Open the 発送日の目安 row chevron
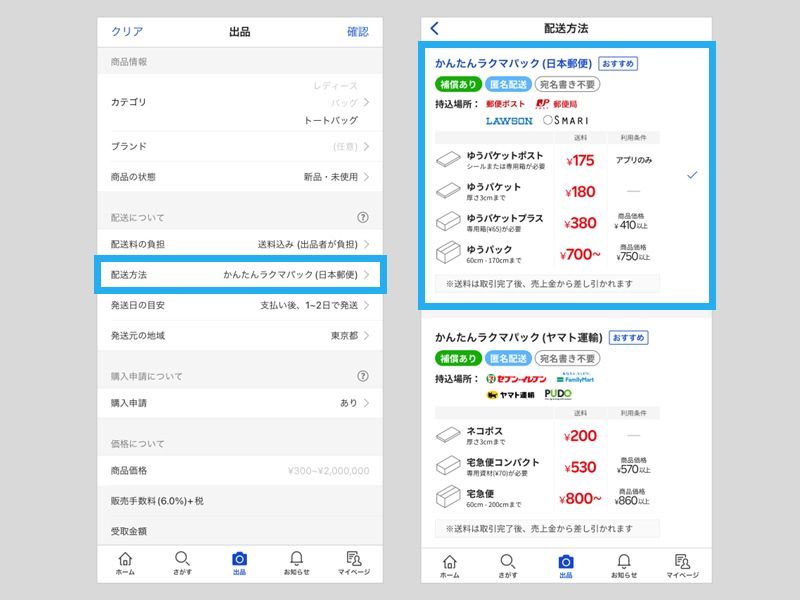 (x=366, y=305)
